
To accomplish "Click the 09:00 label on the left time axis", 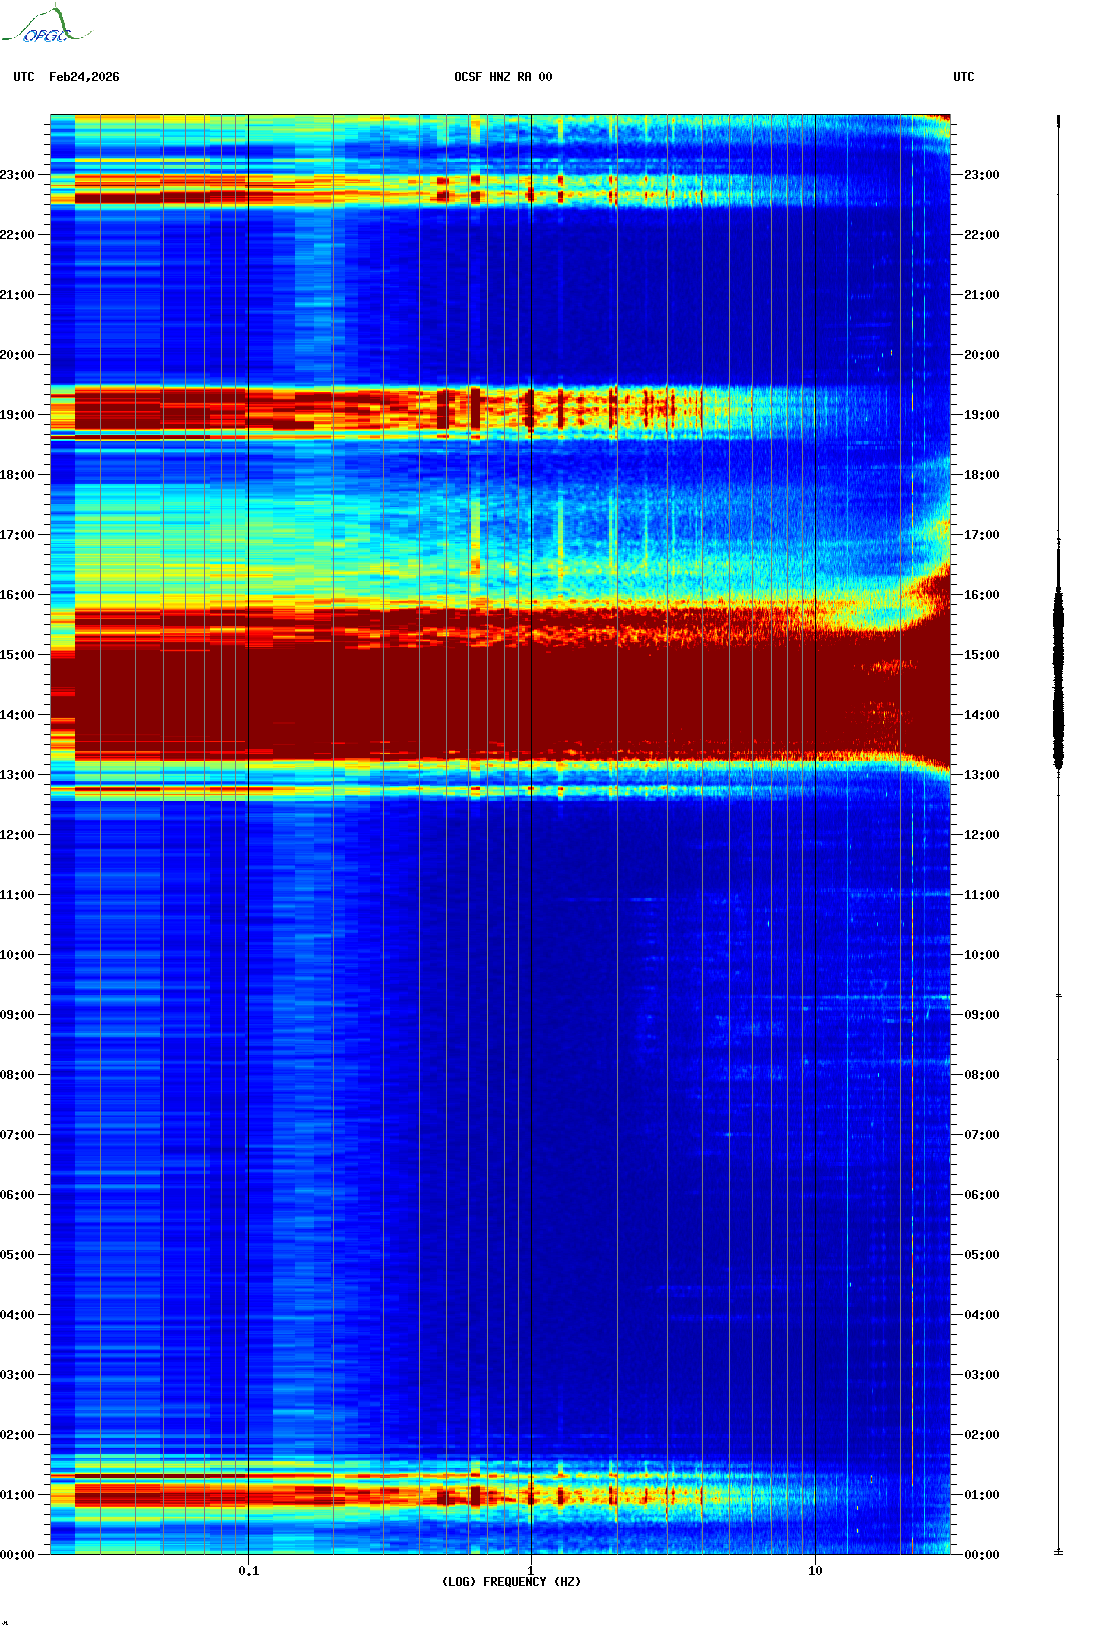I will 17,1015.
